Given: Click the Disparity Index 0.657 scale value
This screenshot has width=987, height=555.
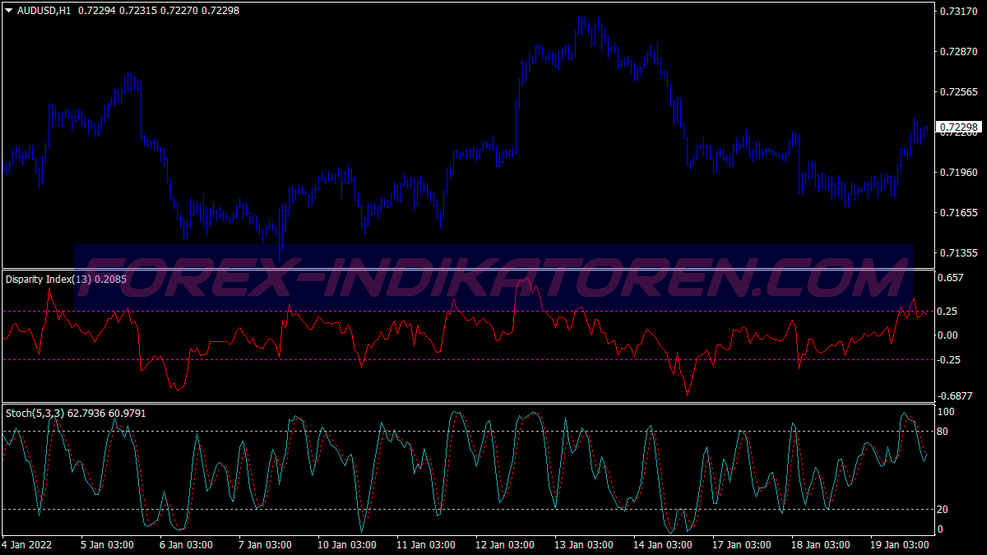Looking at the screenshot, I should click(952, 278).
